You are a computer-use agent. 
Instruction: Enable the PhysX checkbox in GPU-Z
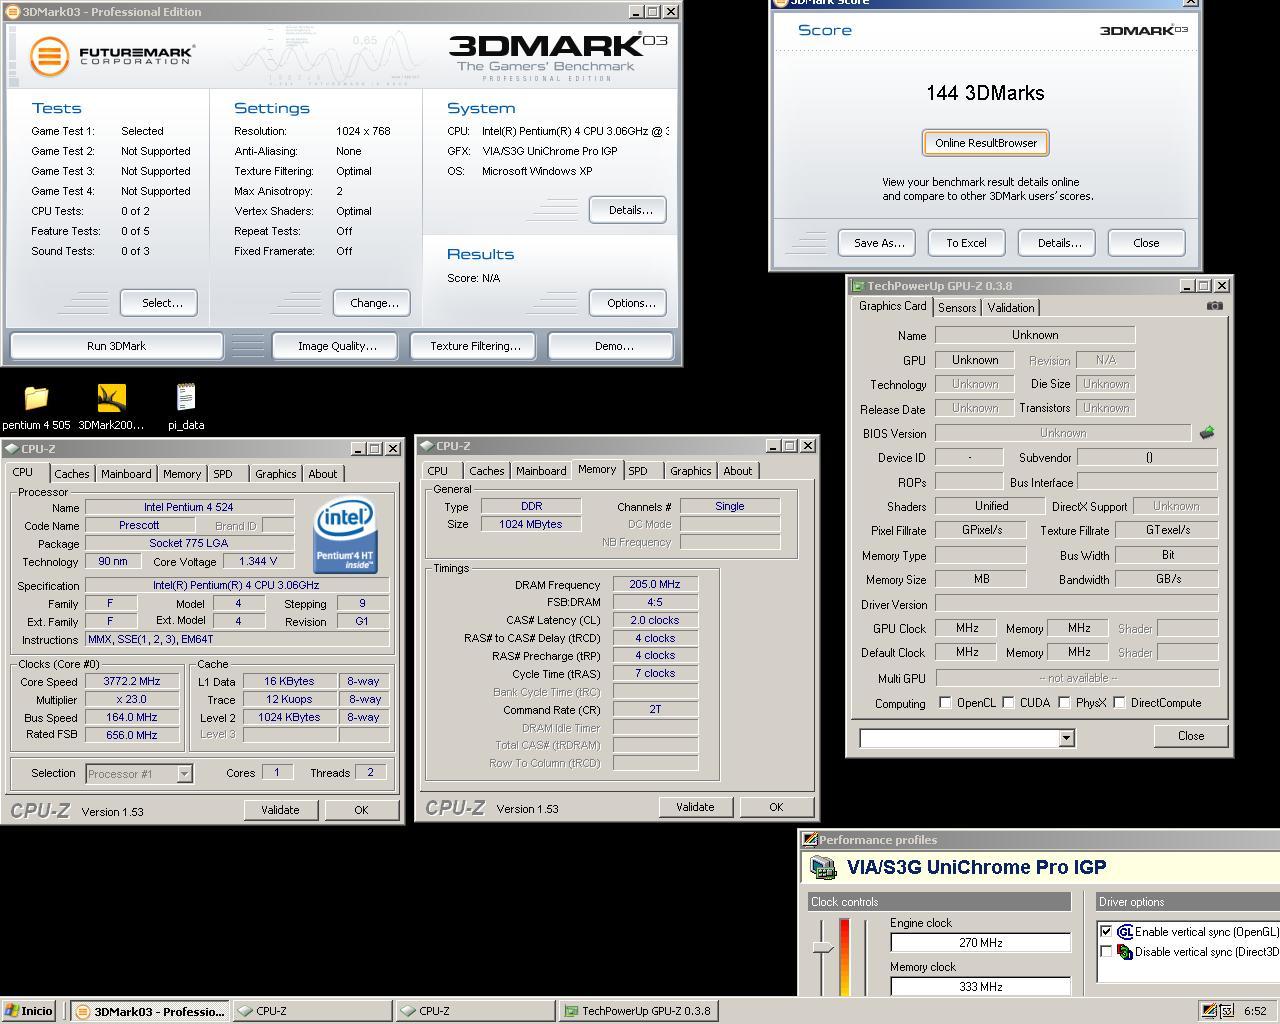1064,703
